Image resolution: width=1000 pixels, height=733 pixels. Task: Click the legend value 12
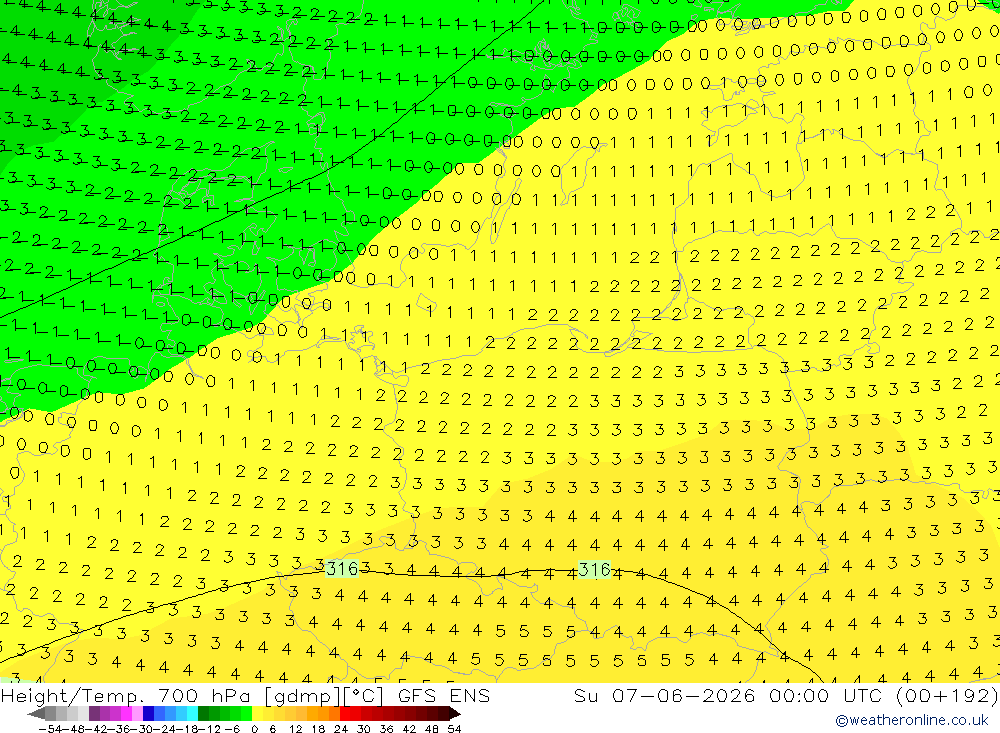(x=295, y=729)
